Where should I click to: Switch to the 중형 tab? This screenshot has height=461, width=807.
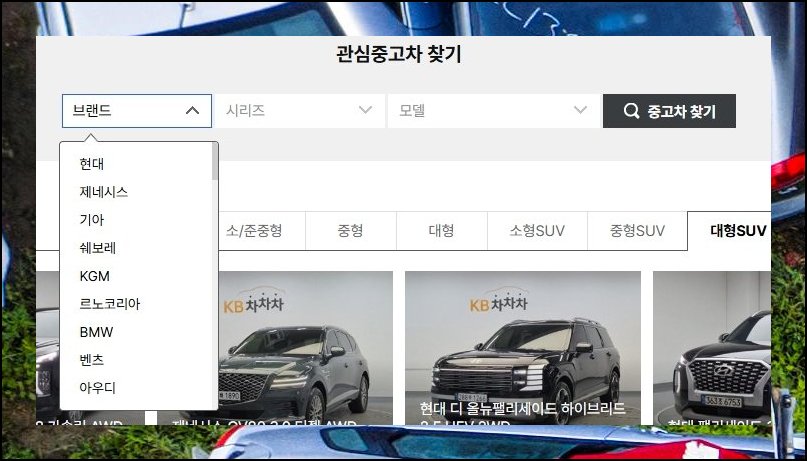coord(350,230)
